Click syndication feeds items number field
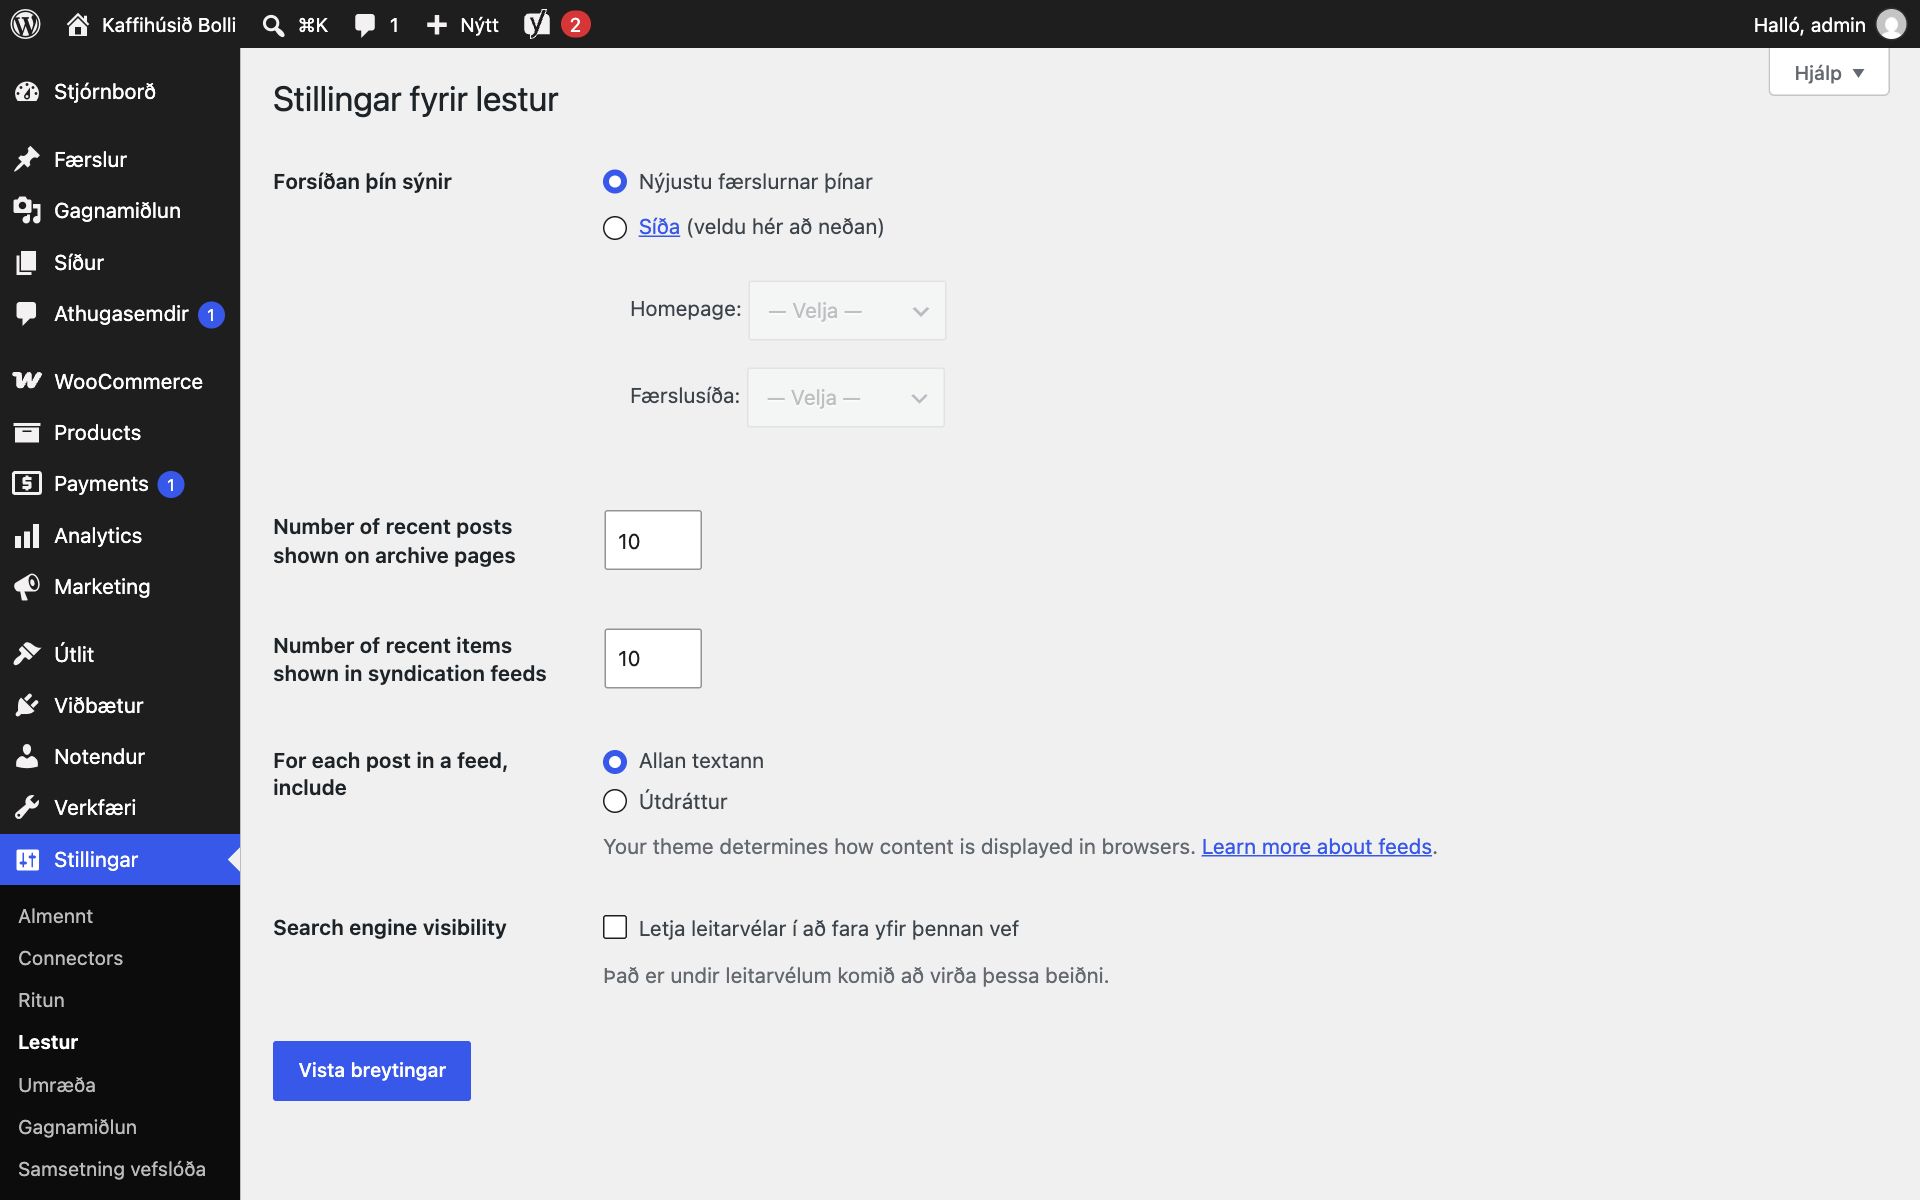 pos(653,658)
